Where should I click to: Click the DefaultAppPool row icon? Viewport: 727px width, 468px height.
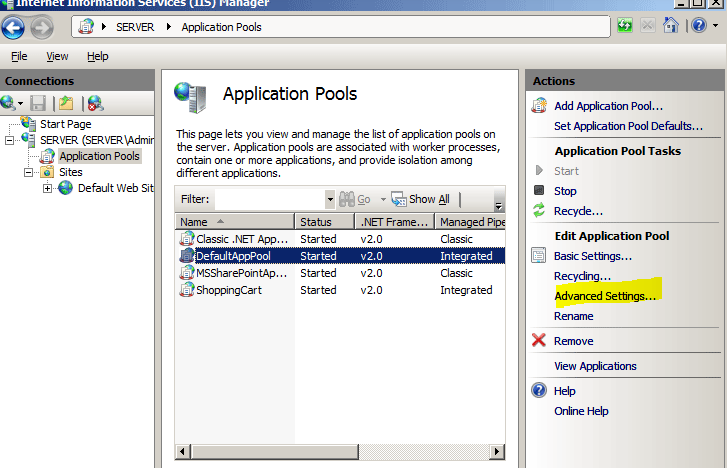(x=187, y=256)
